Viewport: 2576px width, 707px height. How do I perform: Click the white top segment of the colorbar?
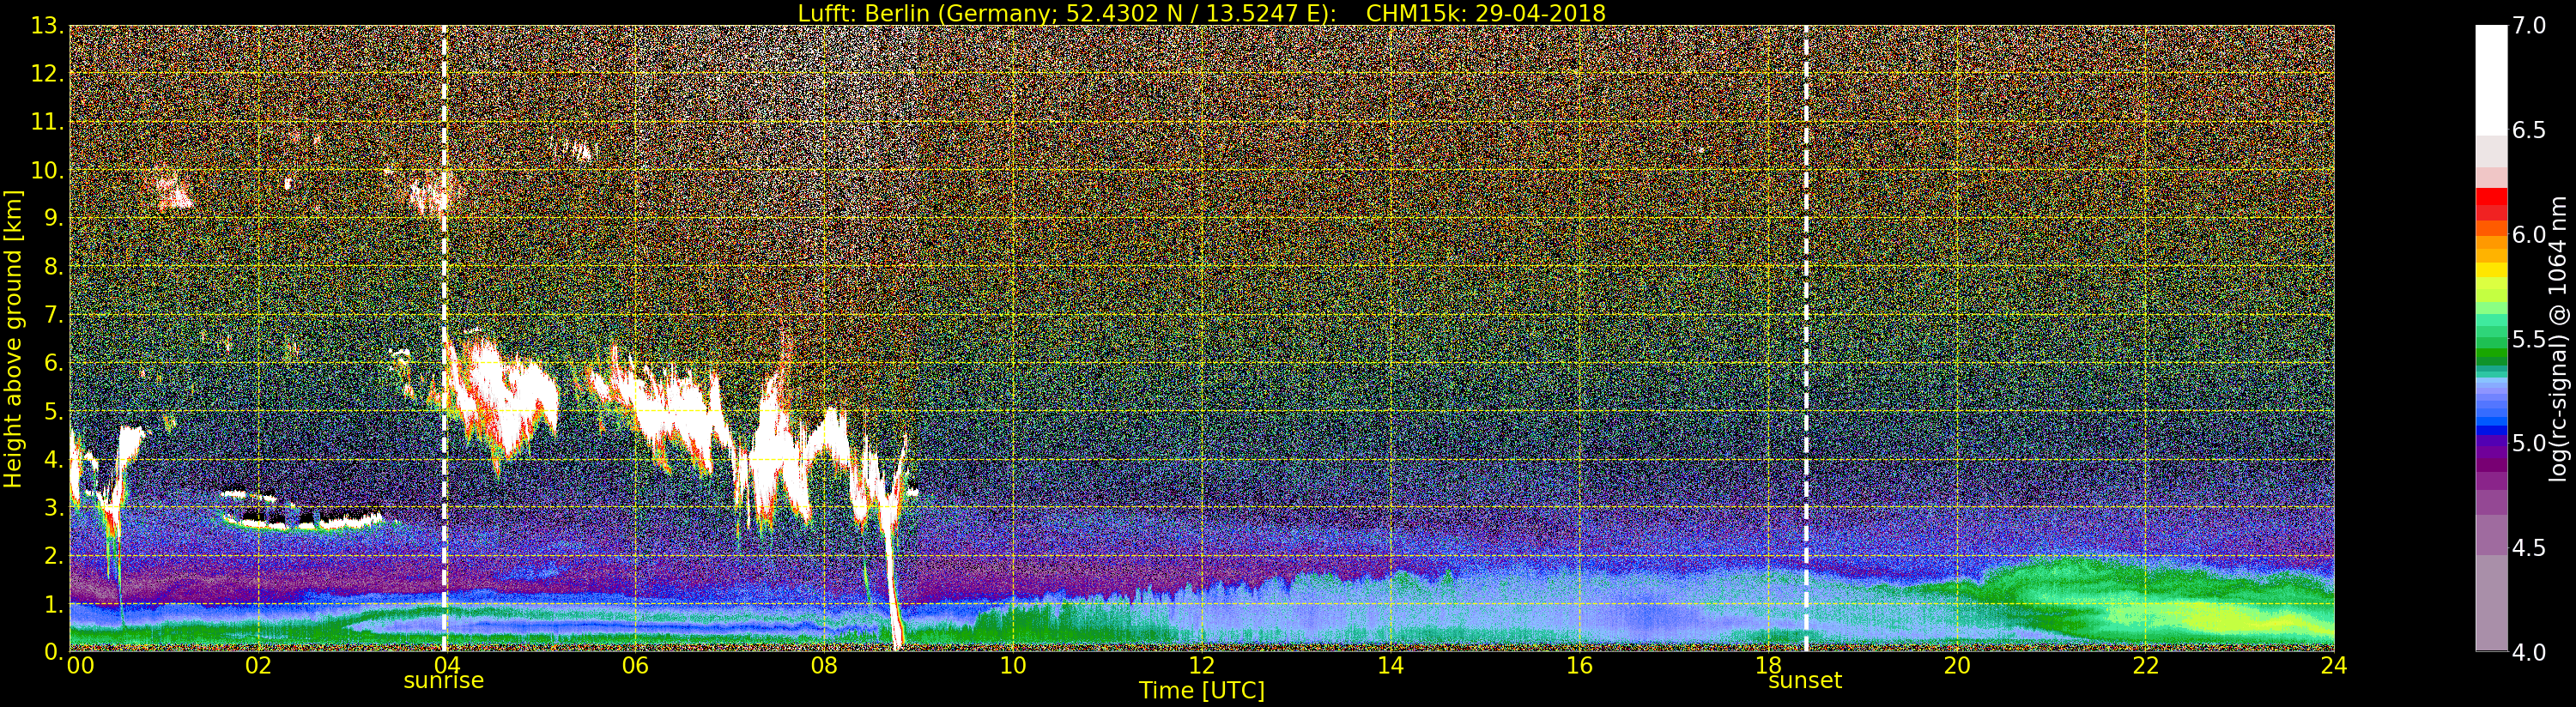(x=2491, y=80)
